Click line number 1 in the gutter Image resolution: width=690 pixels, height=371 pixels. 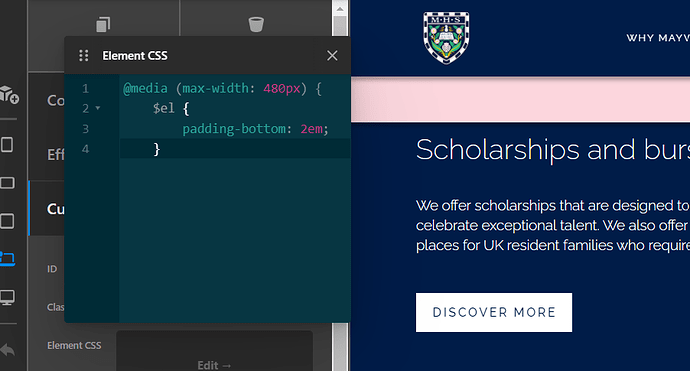point(85,88)
